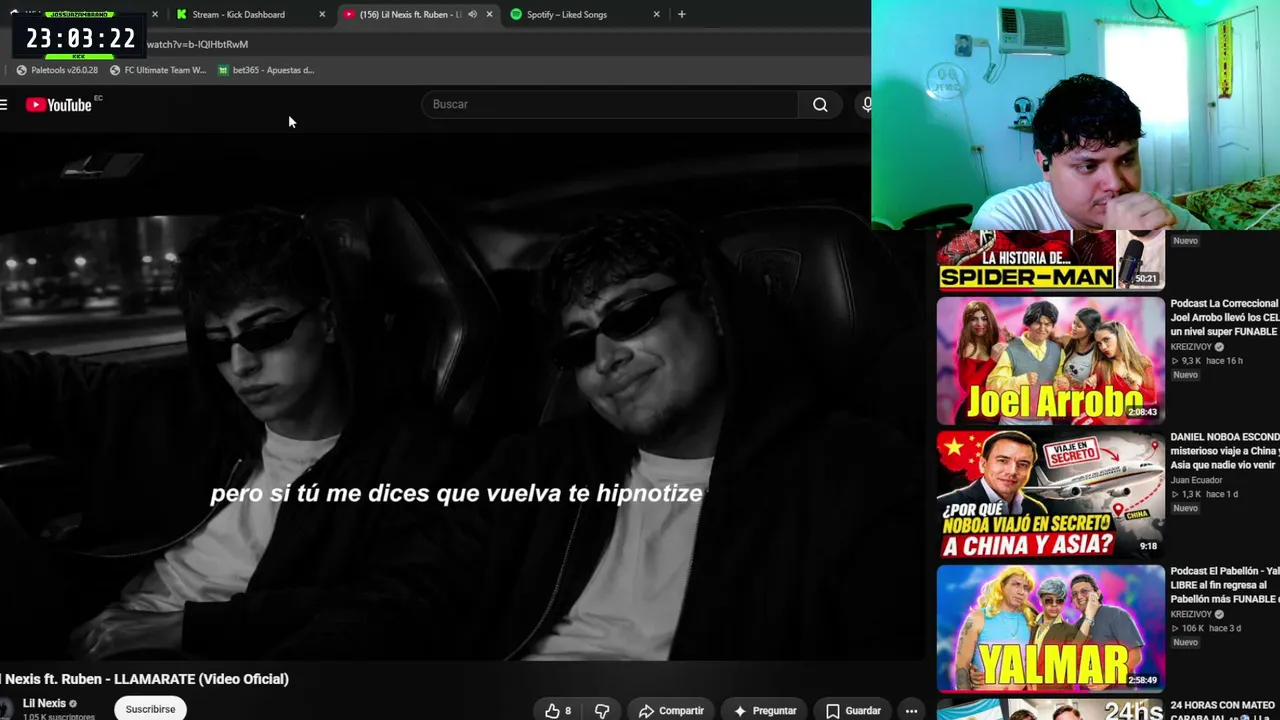Image resolution: width=1280 pixels, height=720 pixels.
Task: Open the Podcast La Correccional video title
Action: pos(1225,317)
